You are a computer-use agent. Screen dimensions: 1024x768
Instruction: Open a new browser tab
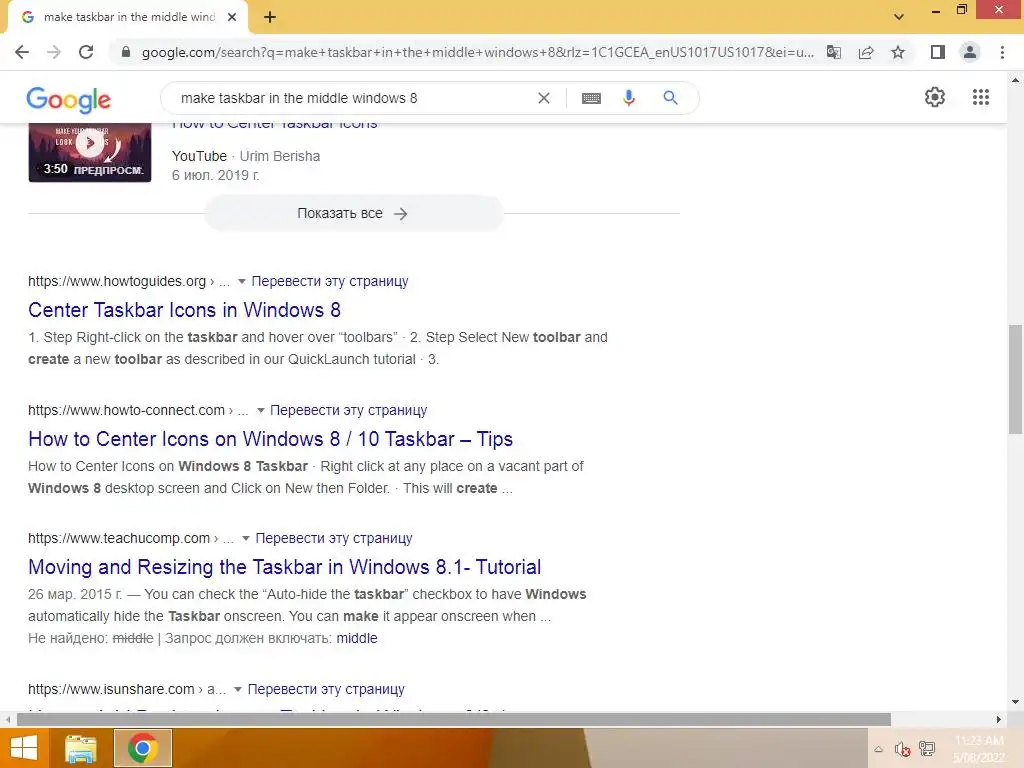tap(270, 18)
